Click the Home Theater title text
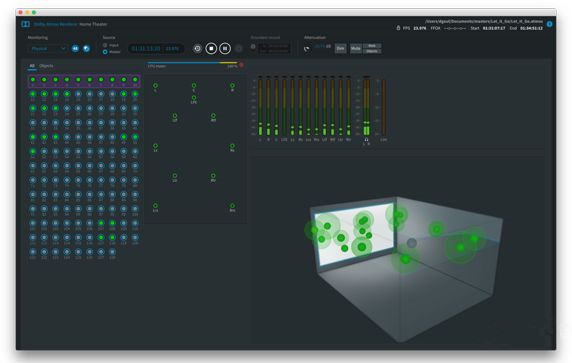This screenshot has width=572, height=363. coord(93,24)
